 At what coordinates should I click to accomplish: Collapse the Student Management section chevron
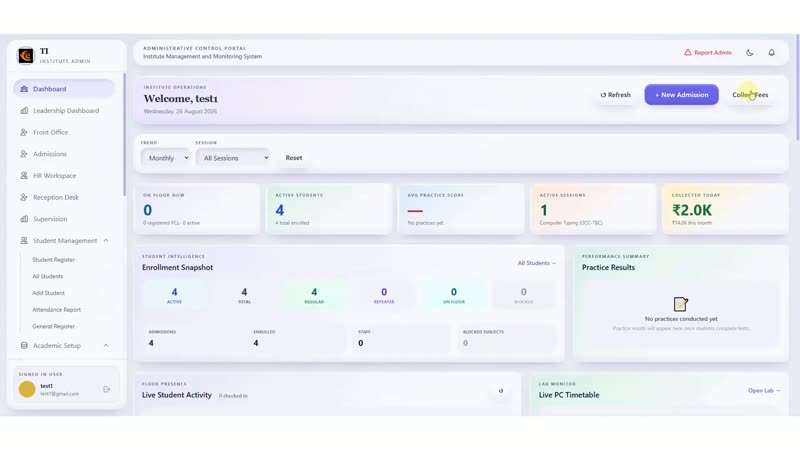pyautogui.click(x=106, y=241)
